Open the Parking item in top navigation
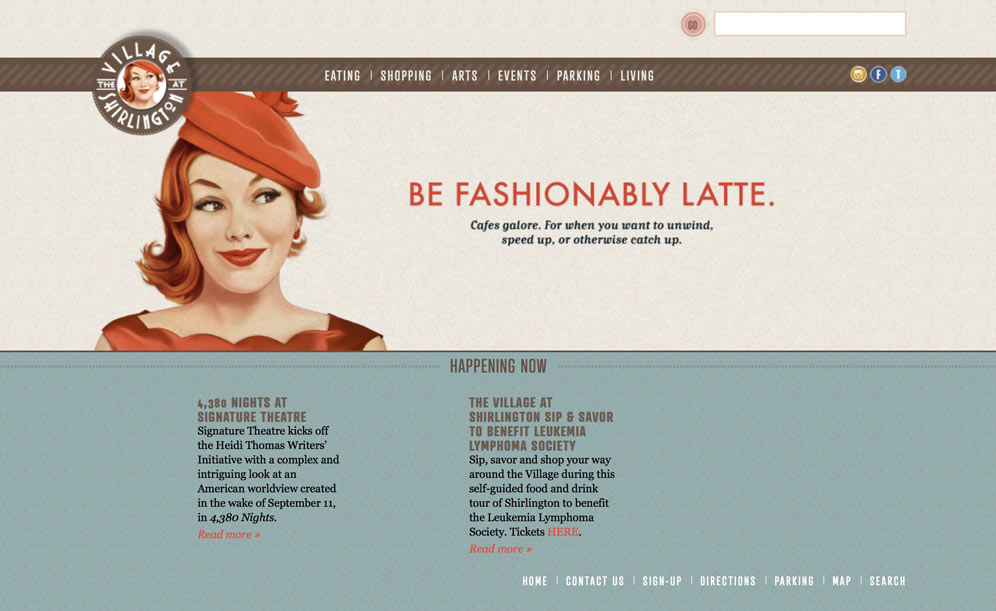This screenshot has width=996, height=611. click(x=578, y=76)
